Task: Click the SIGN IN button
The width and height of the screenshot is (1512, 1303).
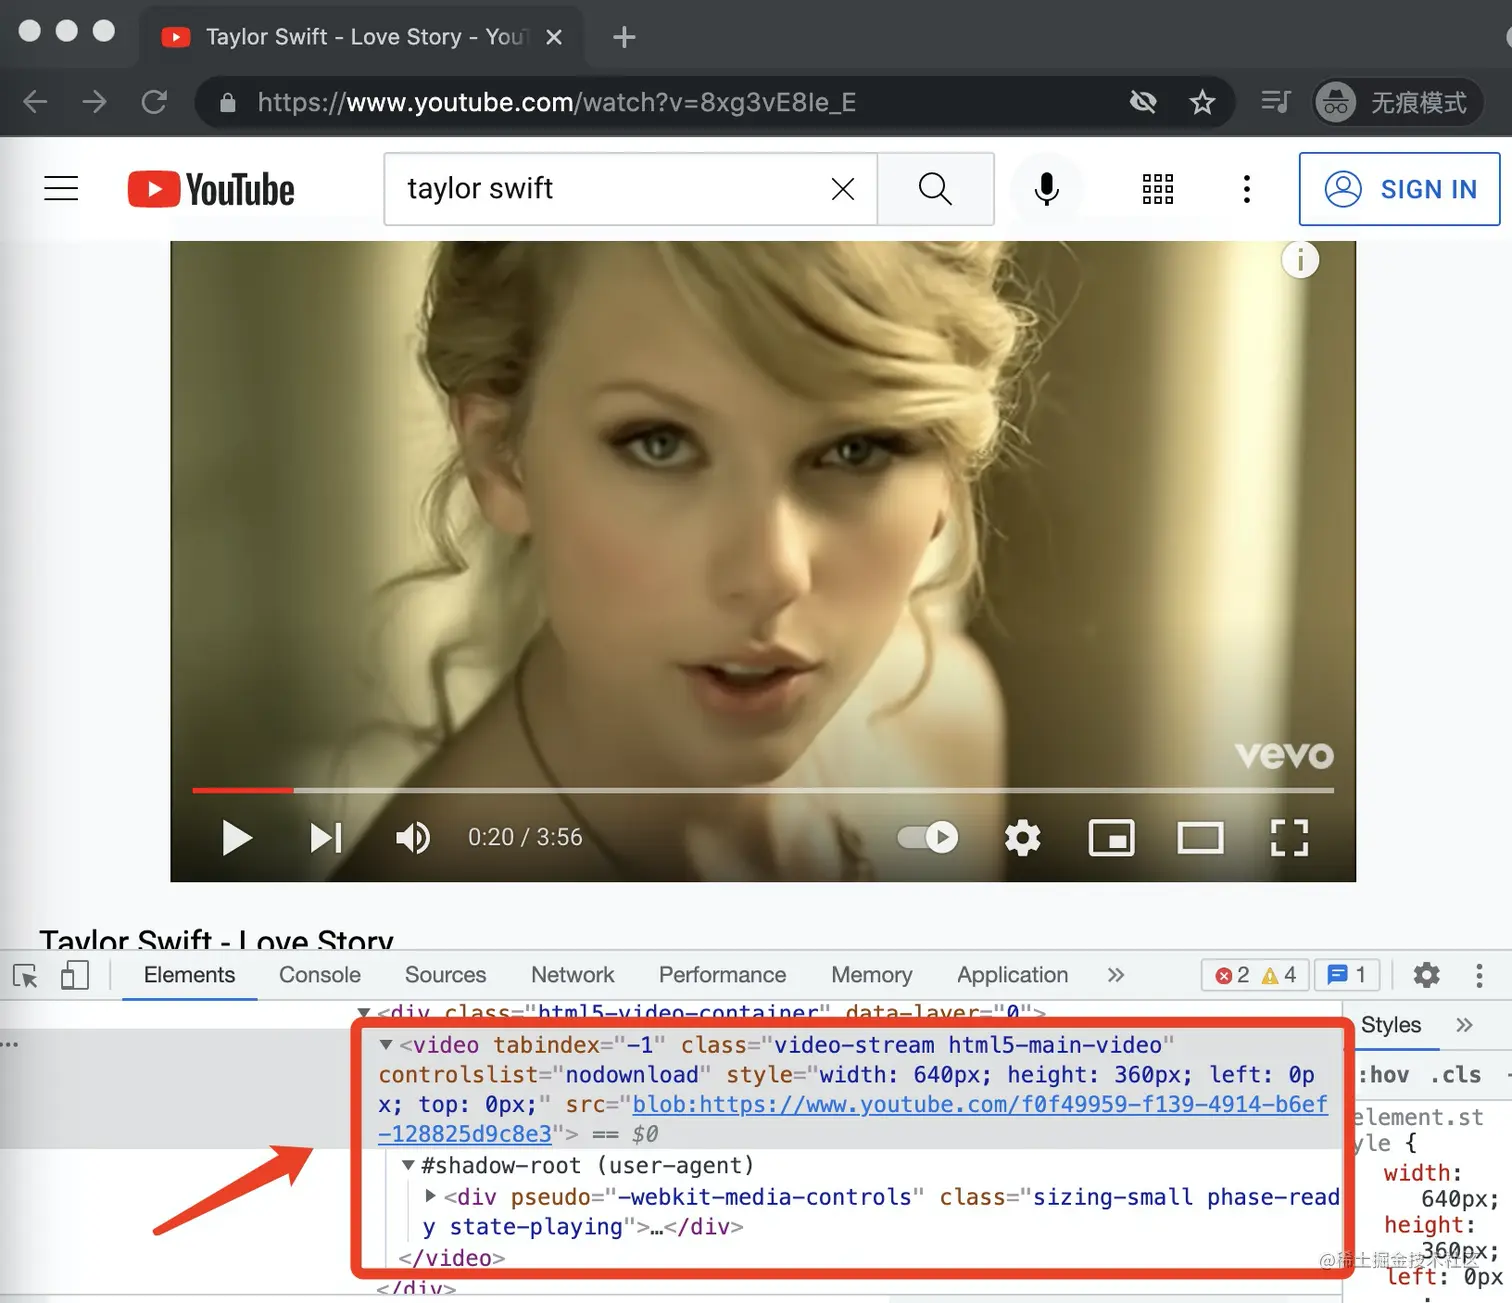Action: [1399, 189]
